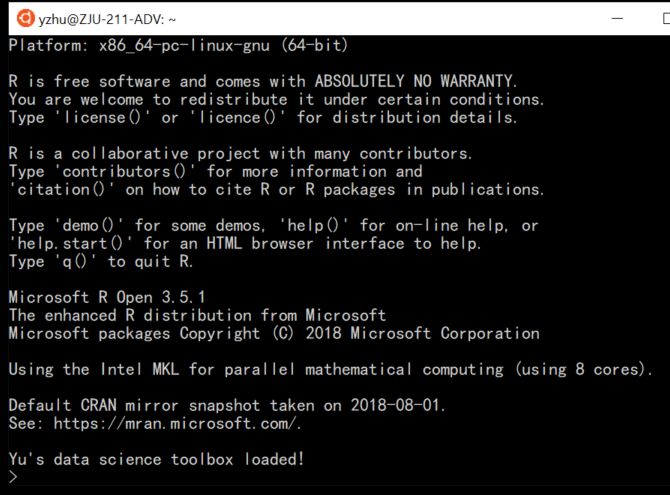Click the 'q()' quit command text
Image resolution: width=670 pixels, height=495 pixels.
coord(76,262)
